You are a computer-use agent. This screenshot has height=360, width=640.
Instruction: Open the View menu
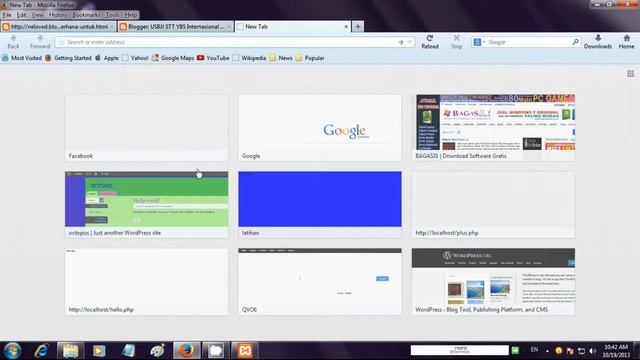(37, 15)
